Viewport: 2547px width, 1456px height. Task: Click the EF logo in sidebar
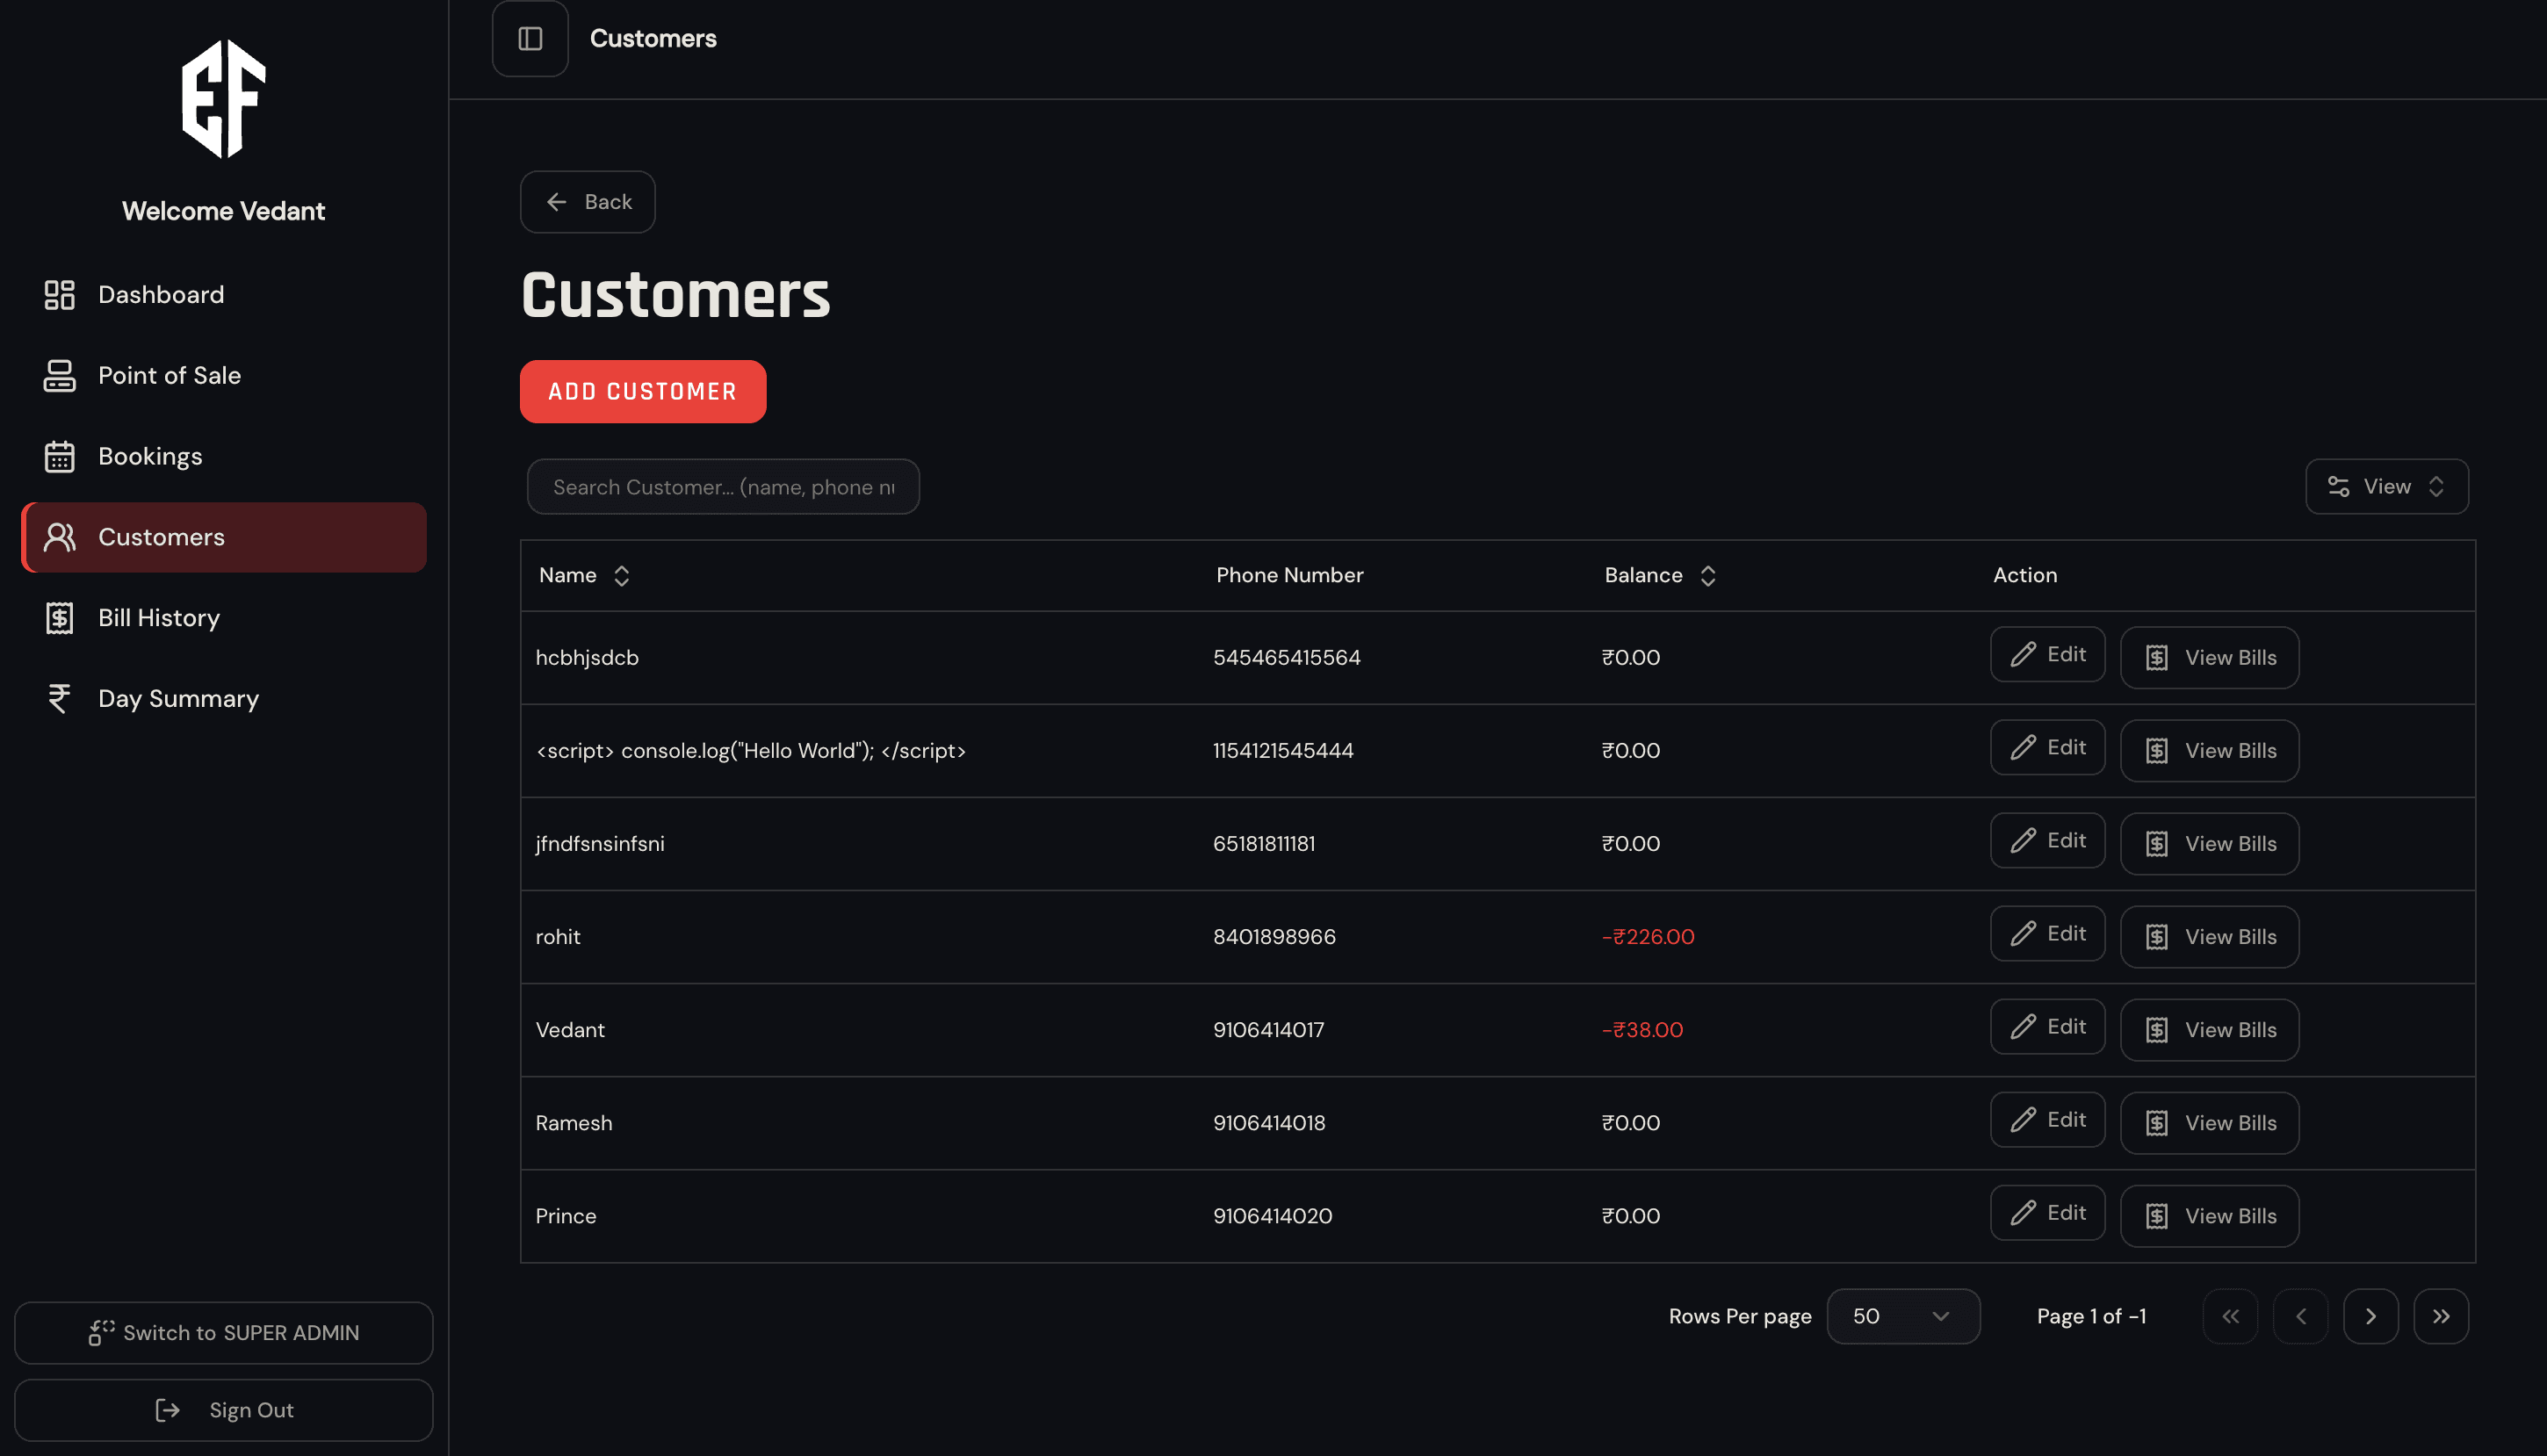coord(224,99)
